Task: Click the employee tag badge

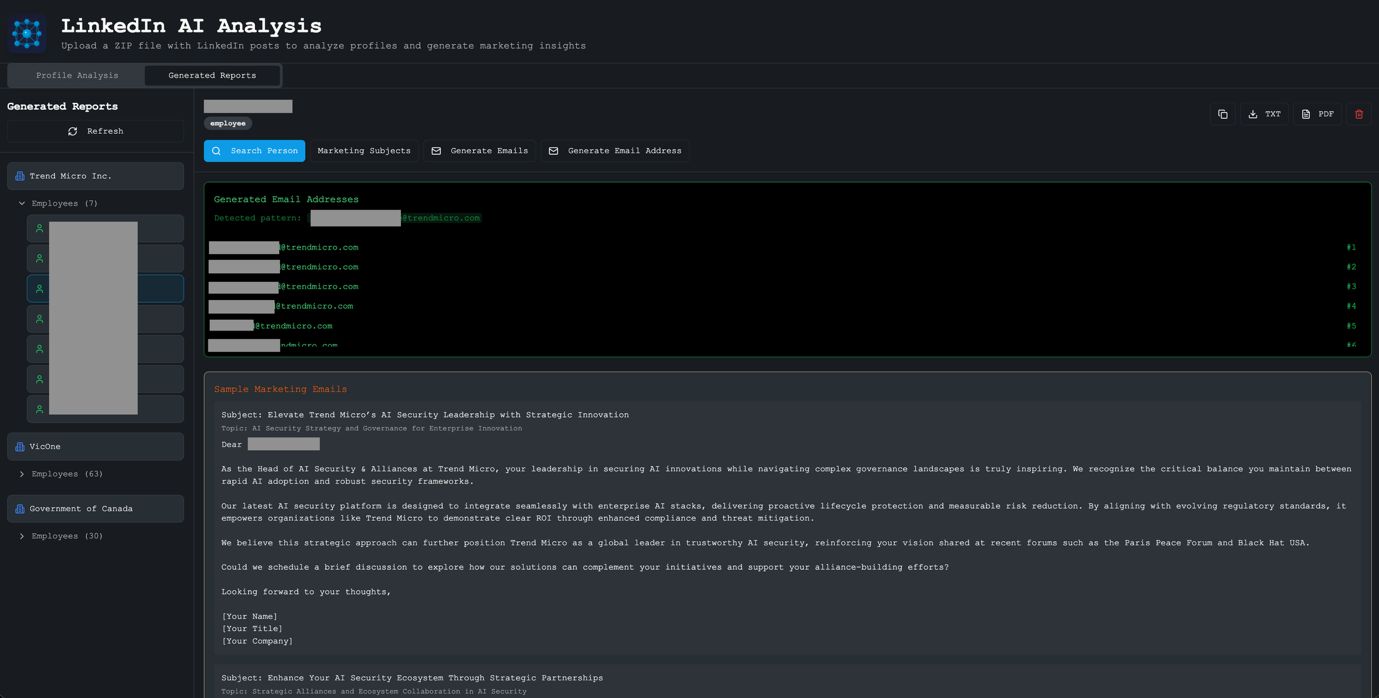Action: click(228, 123)
